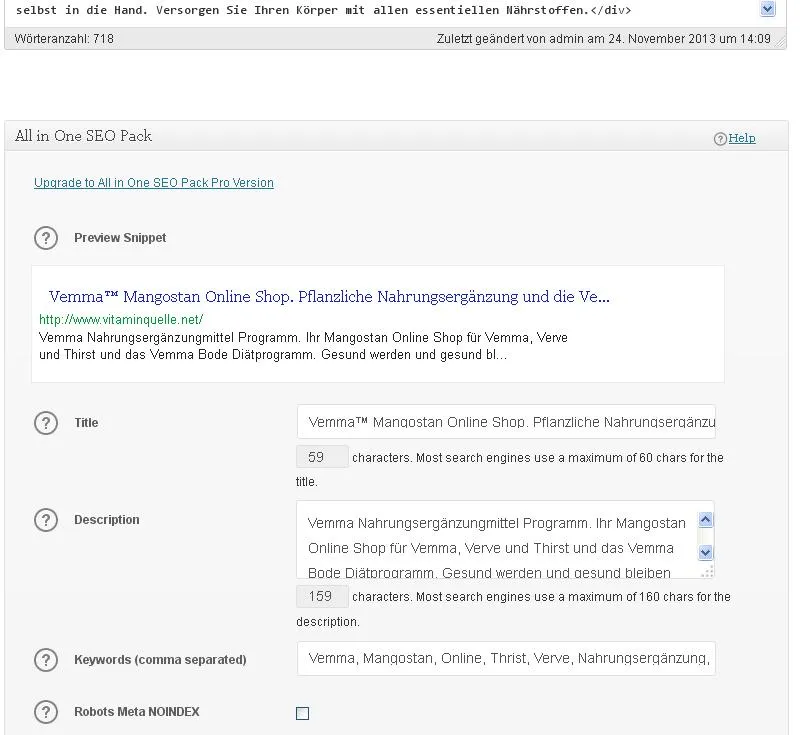Open Upgrade to All in One SEO Pack Pro link
This screenshot has width=804, height=735.
[154, 183]
